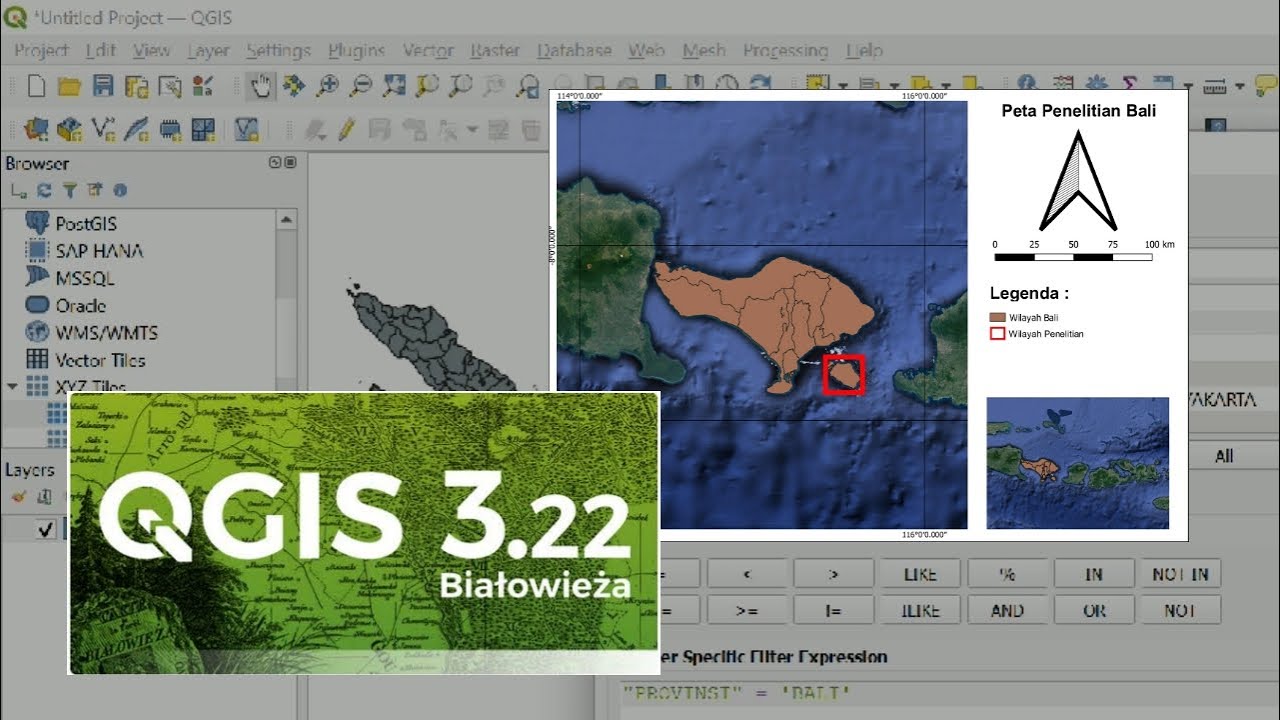The width and height of the screenshot is (1280, 720).
Task: Click the Bali inset overview map thumbnail
Action: [1078, 463]
